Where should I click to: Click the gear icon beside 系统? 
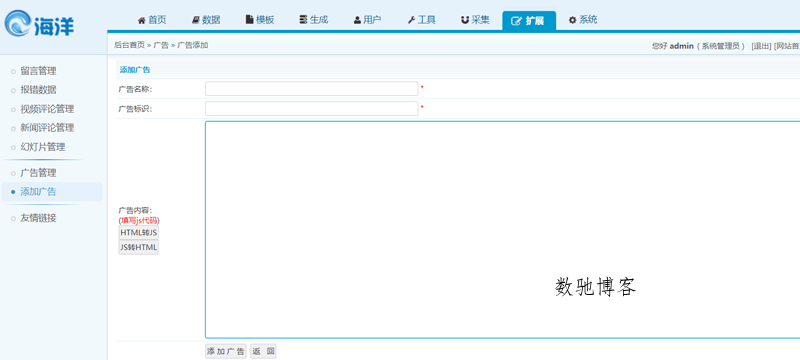tap(573, 20)
